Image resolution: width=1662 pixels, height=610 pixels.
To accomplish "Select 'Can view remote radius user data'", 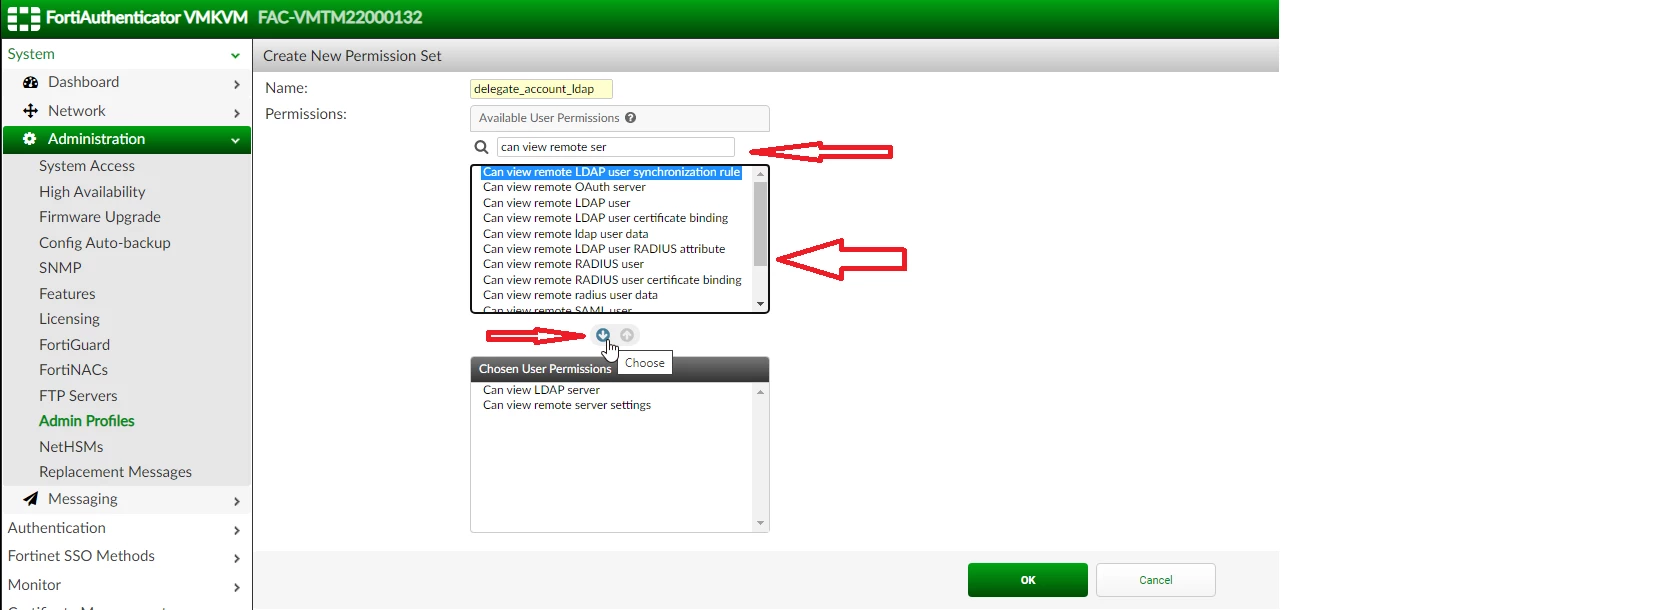I will 570,295.
